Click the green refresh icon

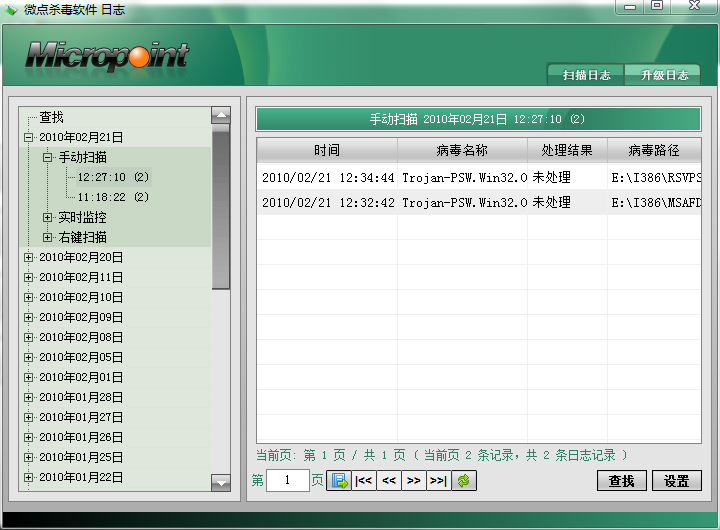(463, 481)
